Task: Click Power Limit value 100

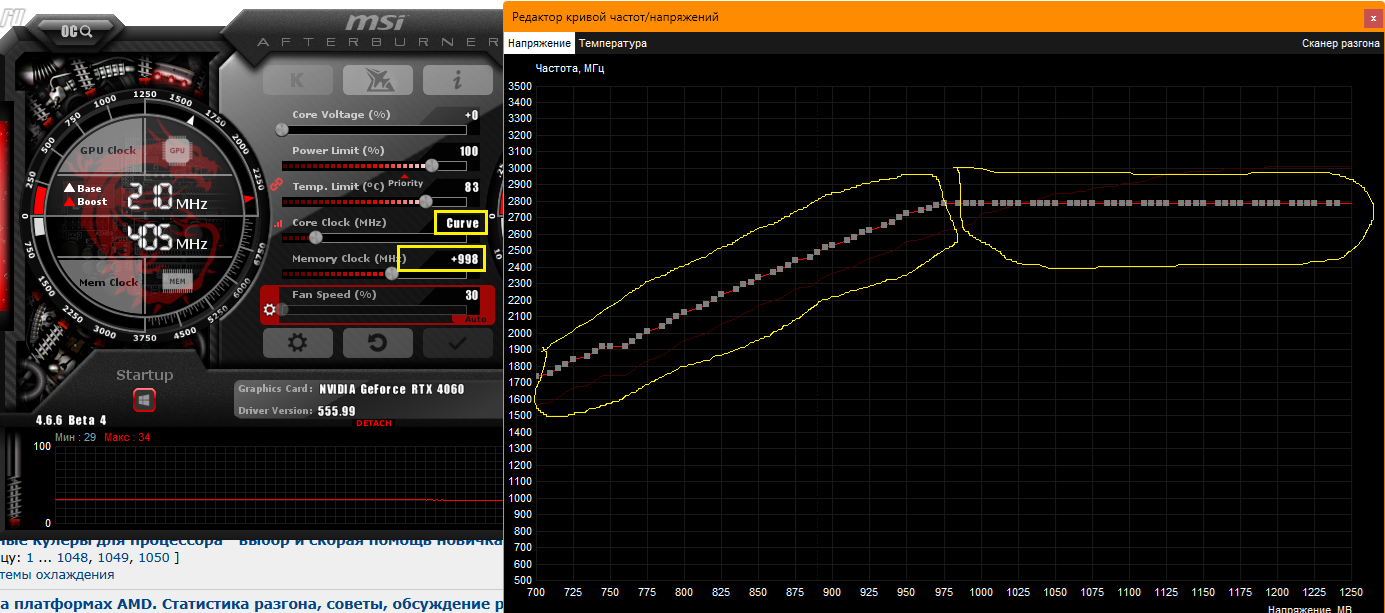Action: [468, 151]
